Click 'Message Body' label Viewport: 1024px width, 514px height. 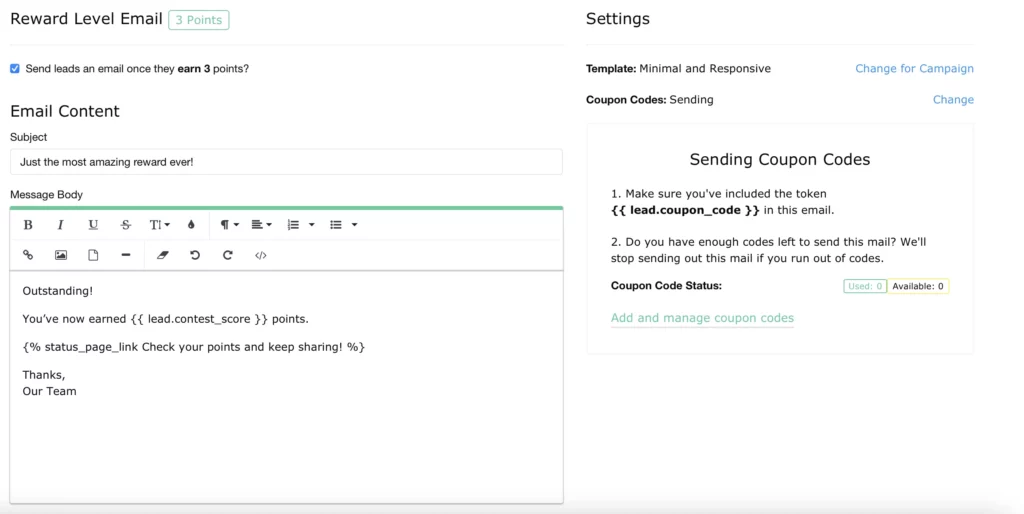click(x=46, y=195)
